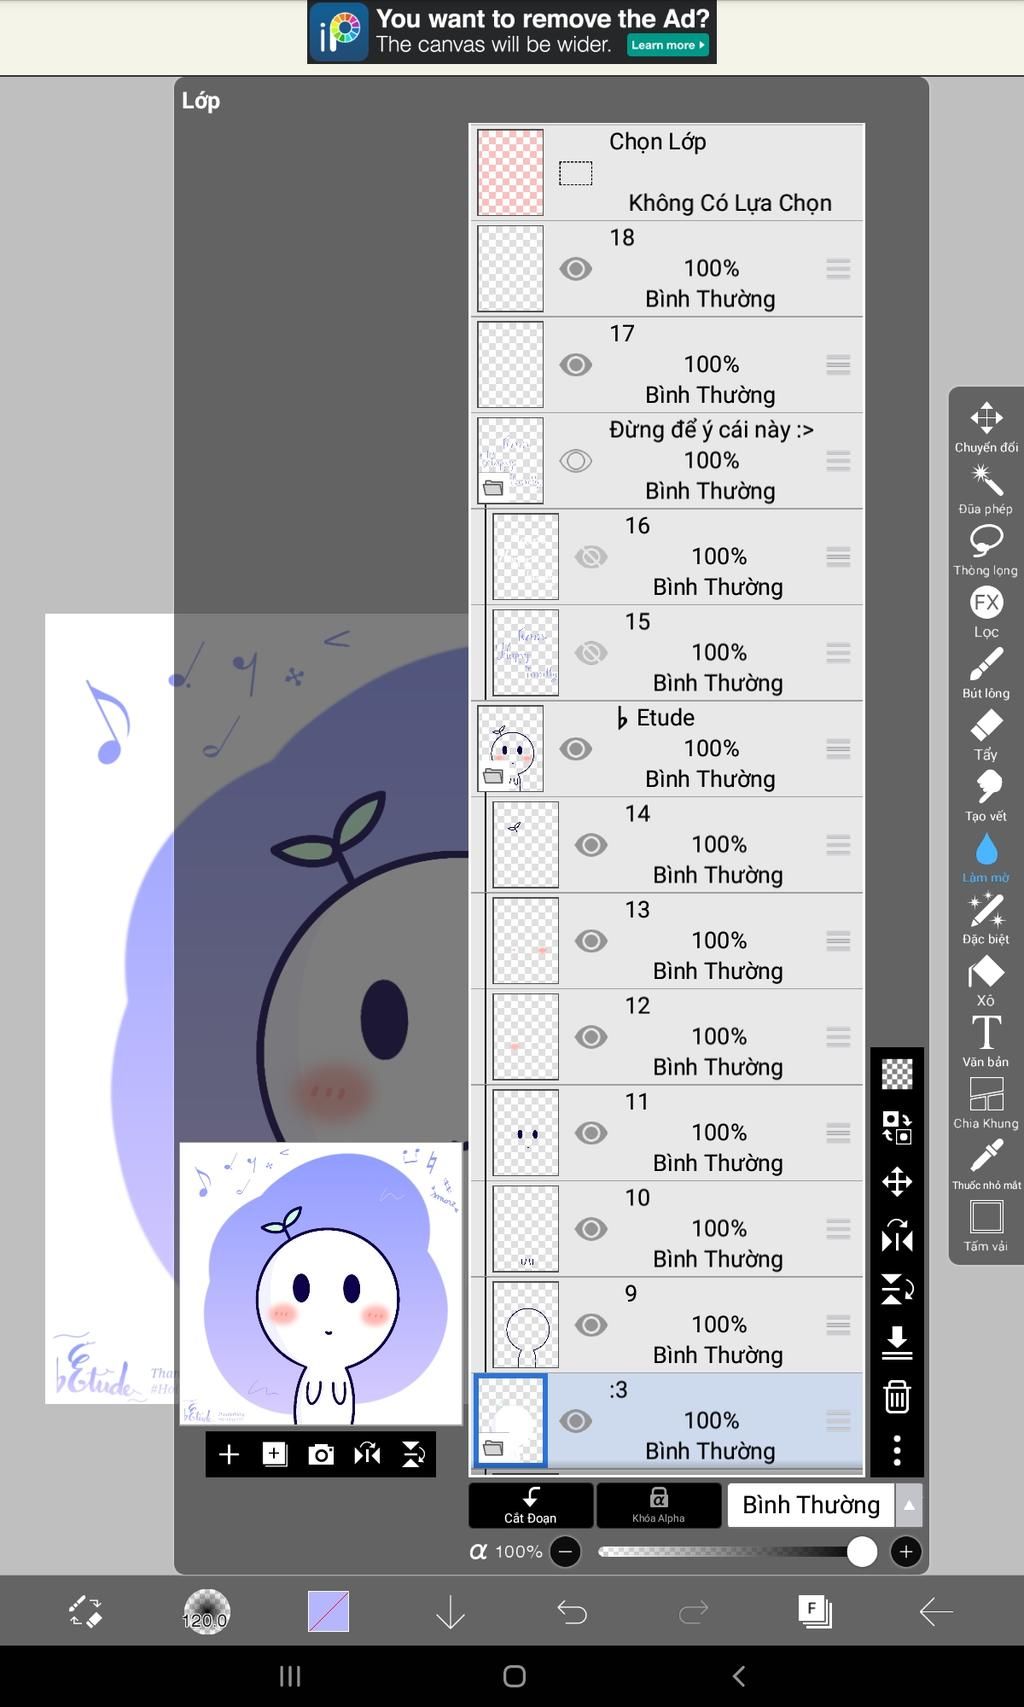The height and width of the screenshot is (1707, 1024).
Task: Tap the Android home button
Action: [514, 1676]
